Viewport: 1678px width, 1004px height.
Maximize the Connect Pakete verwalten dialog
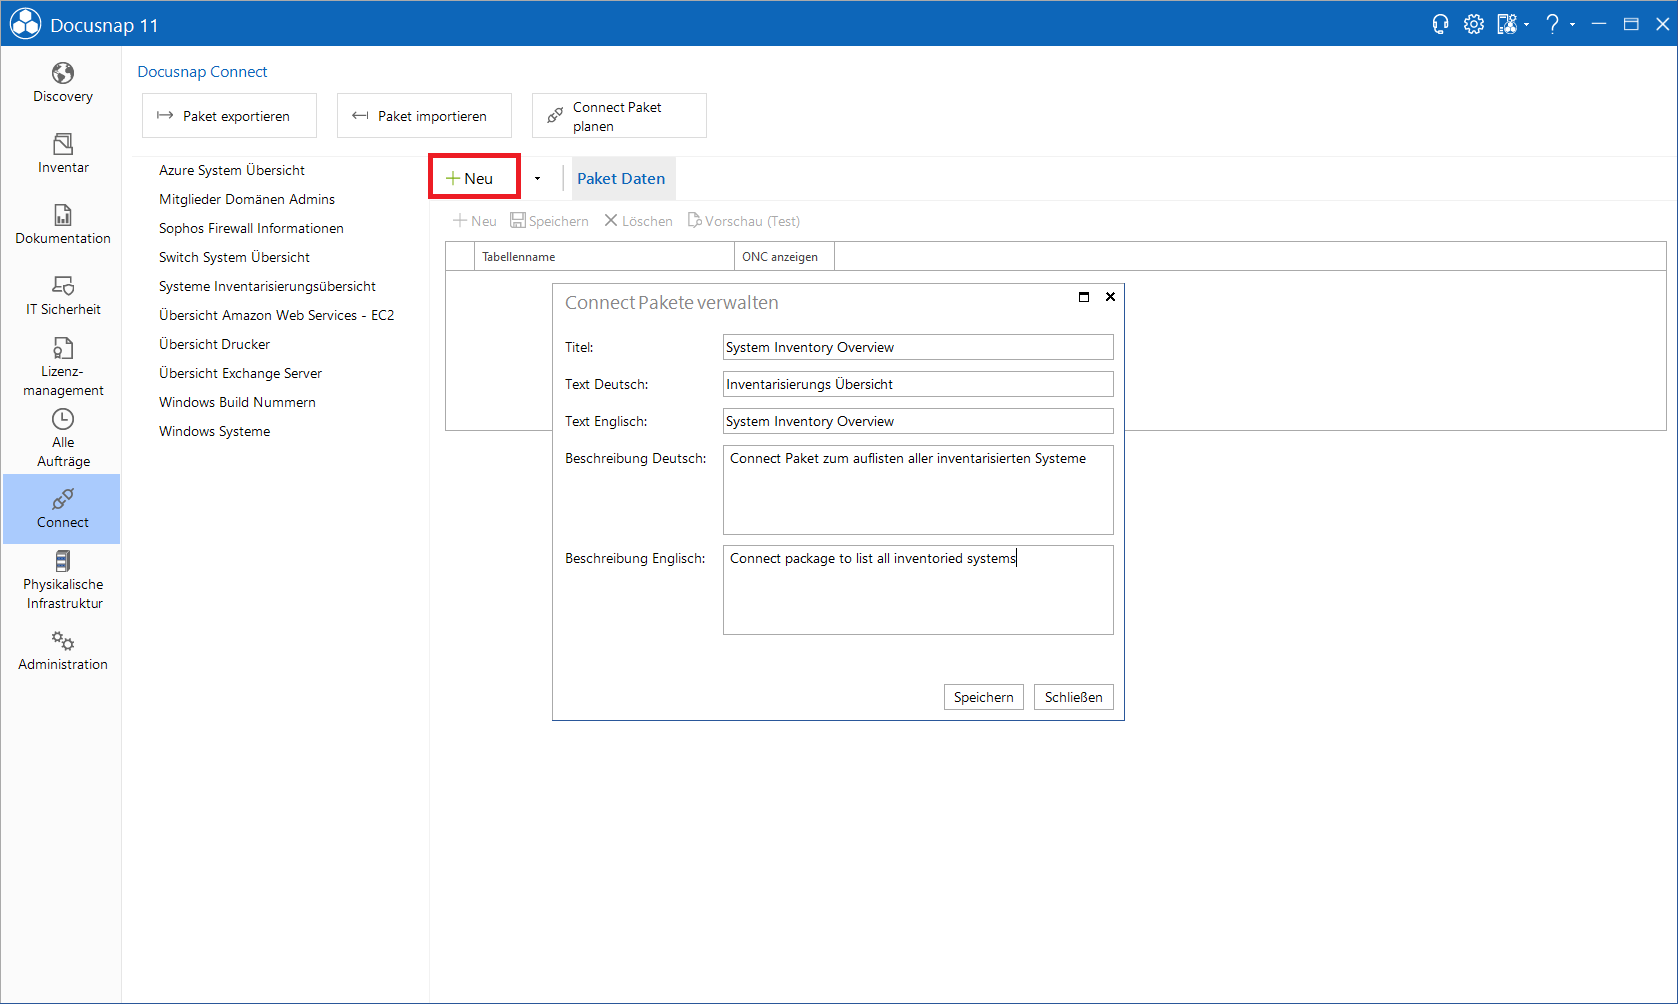[x=1084, y=297]
